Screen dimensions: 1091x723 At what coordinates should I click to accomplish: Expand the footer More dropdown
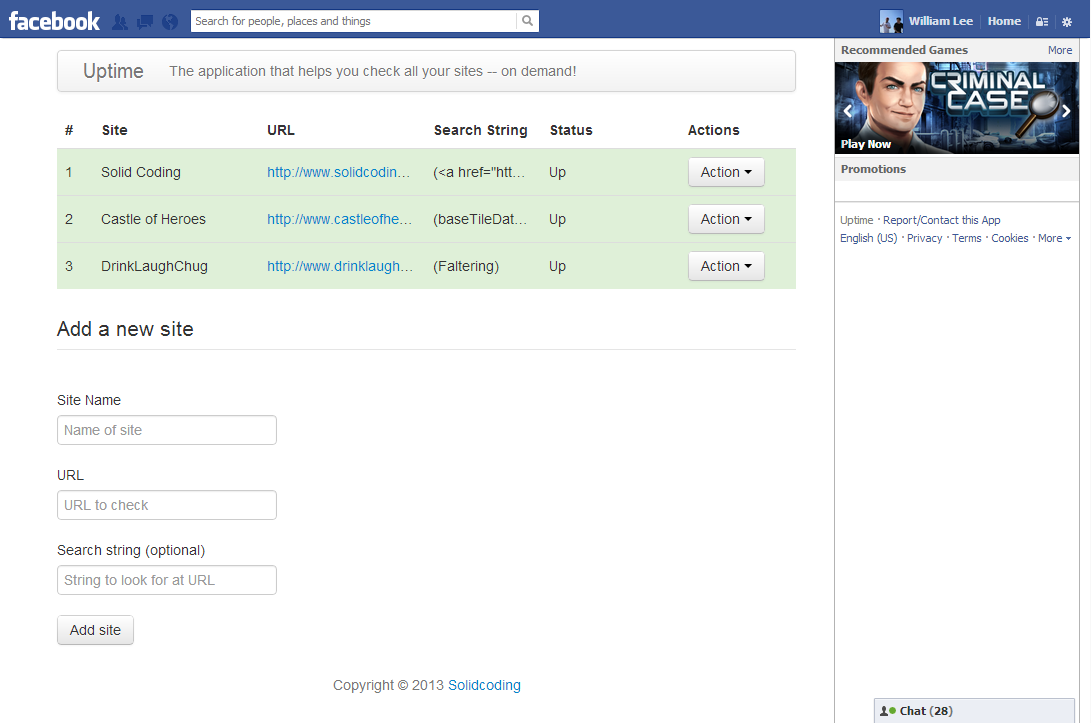coord(1054,238)
